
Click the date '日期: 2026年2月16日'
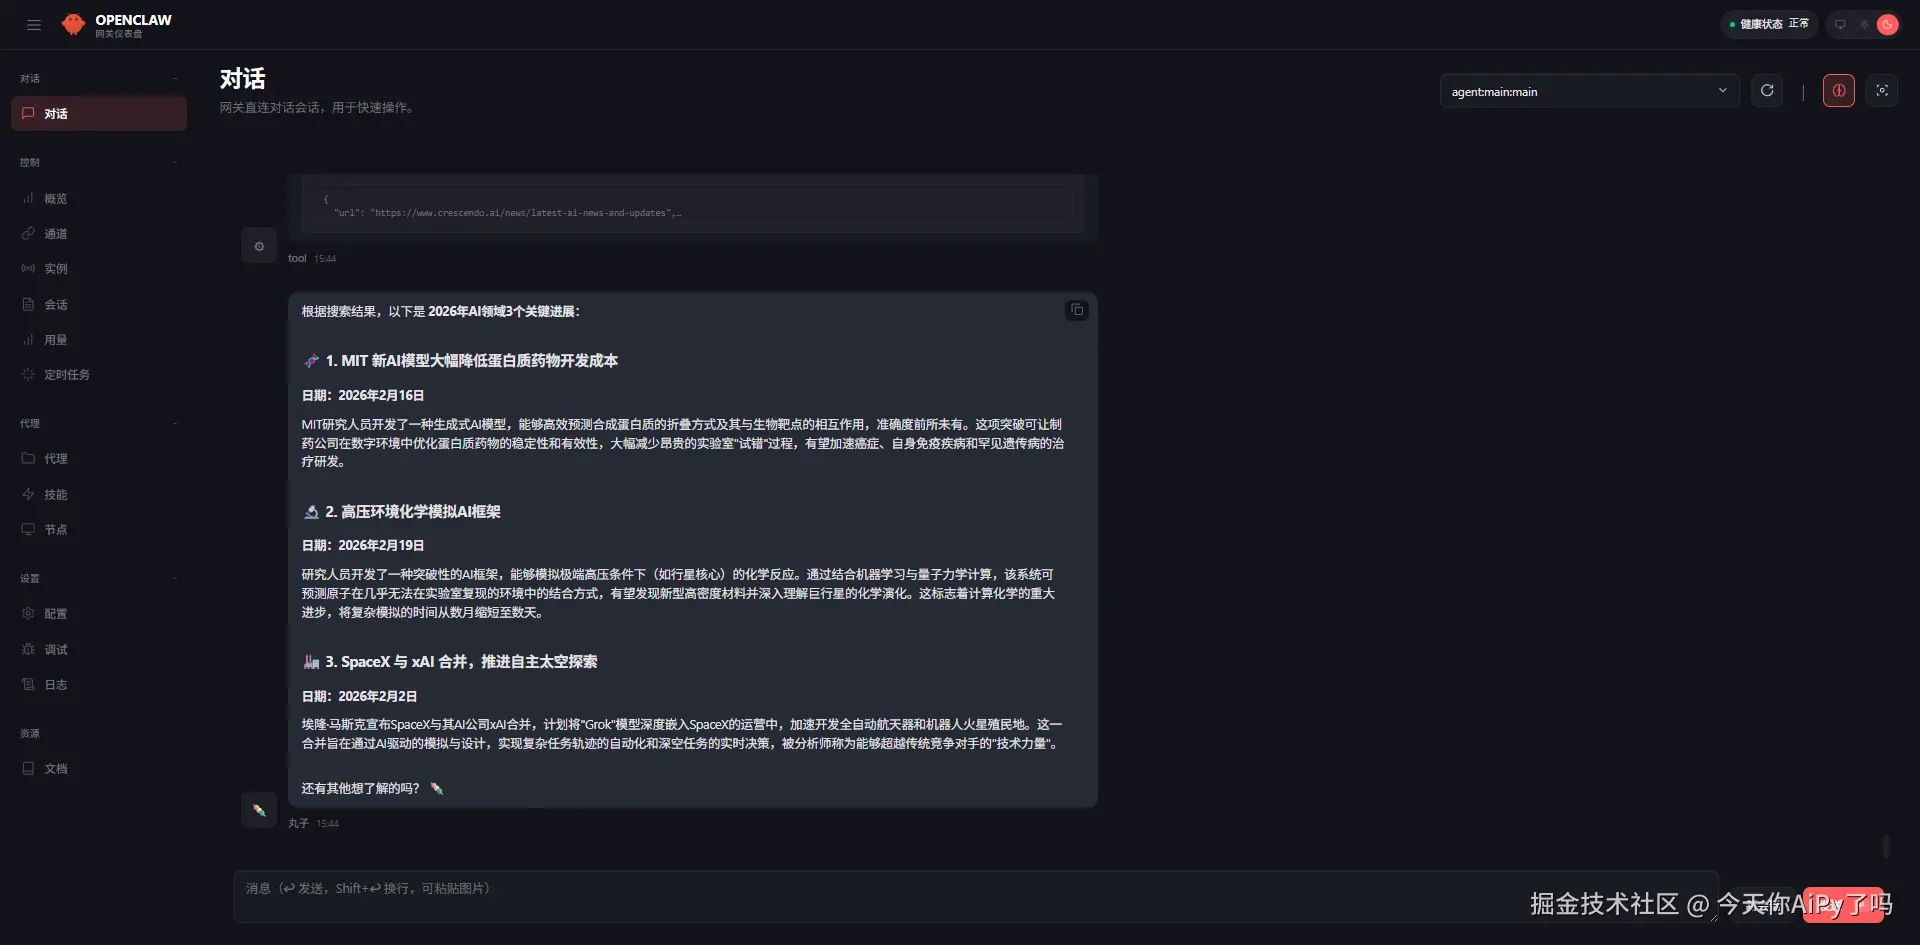pyautogui.click(x=363, y=396)
